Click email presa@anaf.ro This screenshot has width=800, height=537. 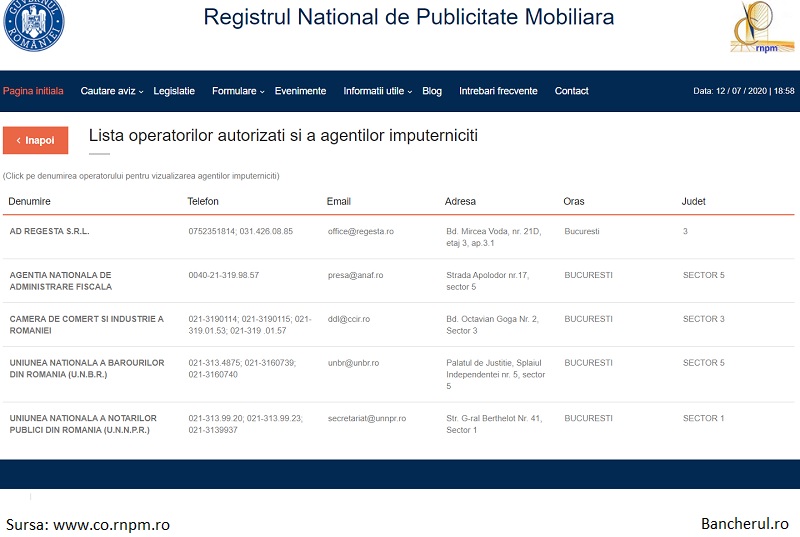355,275
